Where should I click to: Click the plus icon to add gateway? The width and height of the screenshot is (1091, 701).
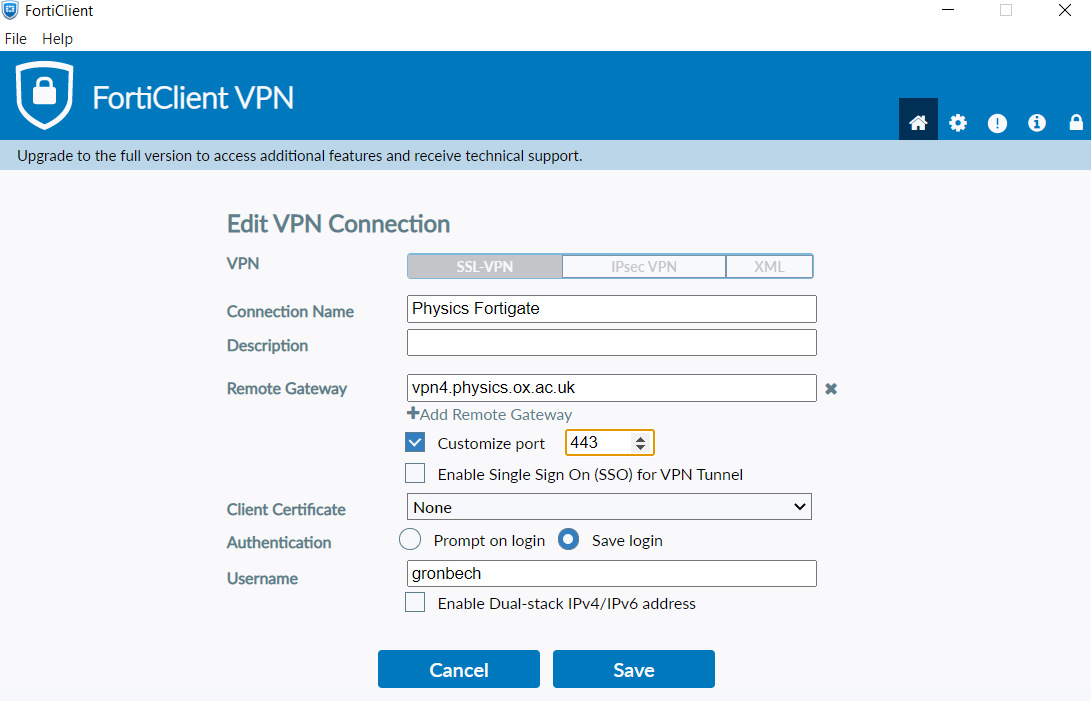click(413, 414)
